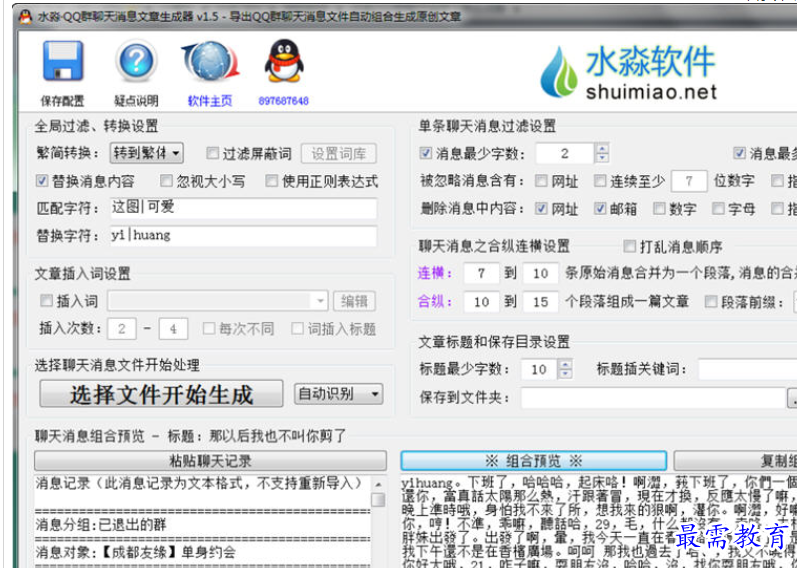The height and width of the screenshot is (568, 797).
Task: Click the 编辑 button
Action: coord(355,301)
